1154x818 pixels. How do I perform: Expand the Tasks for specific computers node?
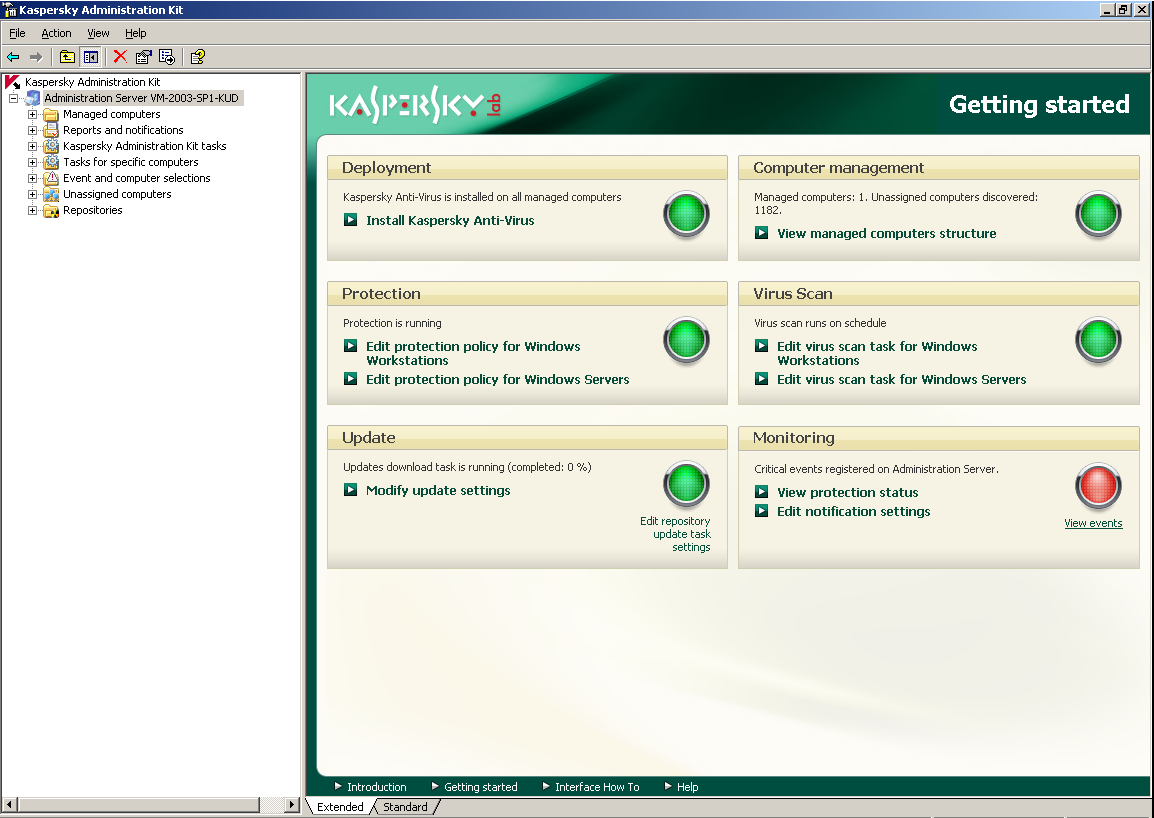[32, 162]
